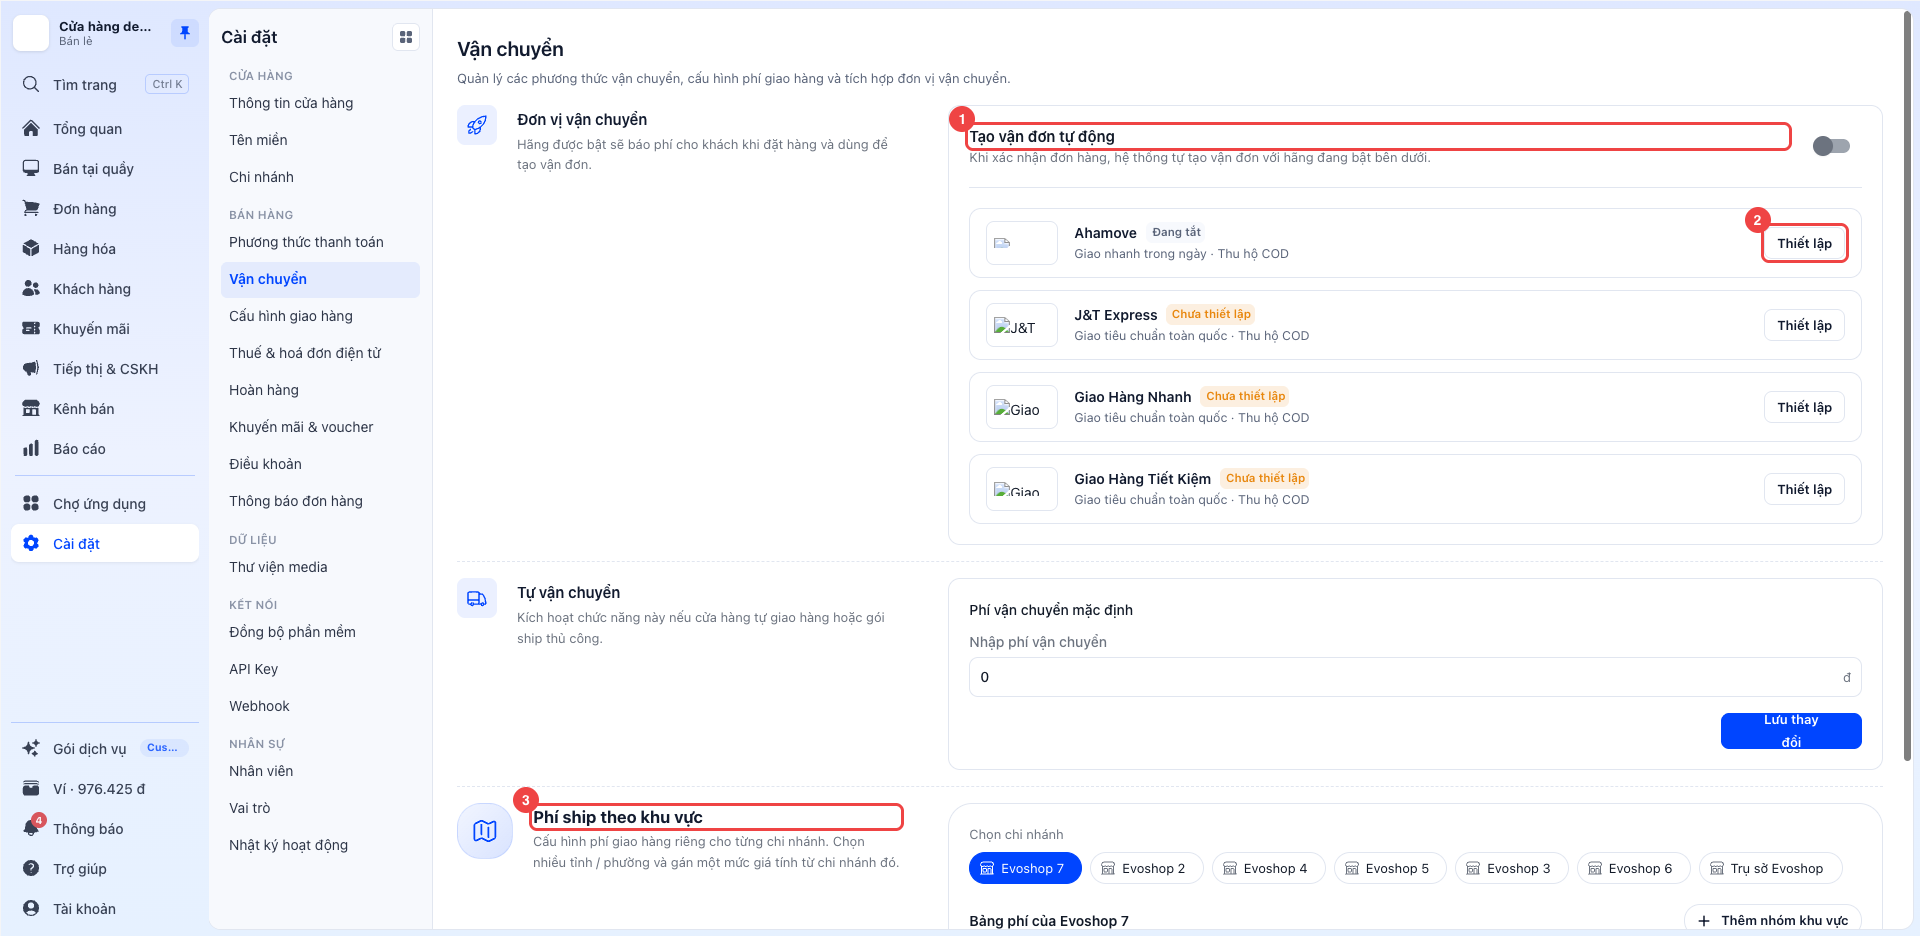1920x936 pixels.
Task: Click the pin icon beside store name
Action: click(185, 33)
